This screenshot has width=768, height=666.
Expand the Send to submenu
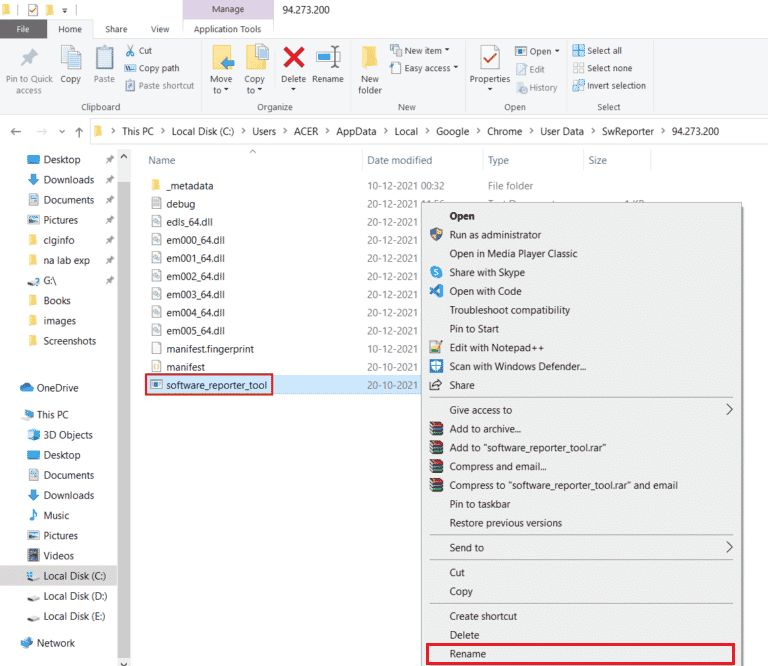581,547
